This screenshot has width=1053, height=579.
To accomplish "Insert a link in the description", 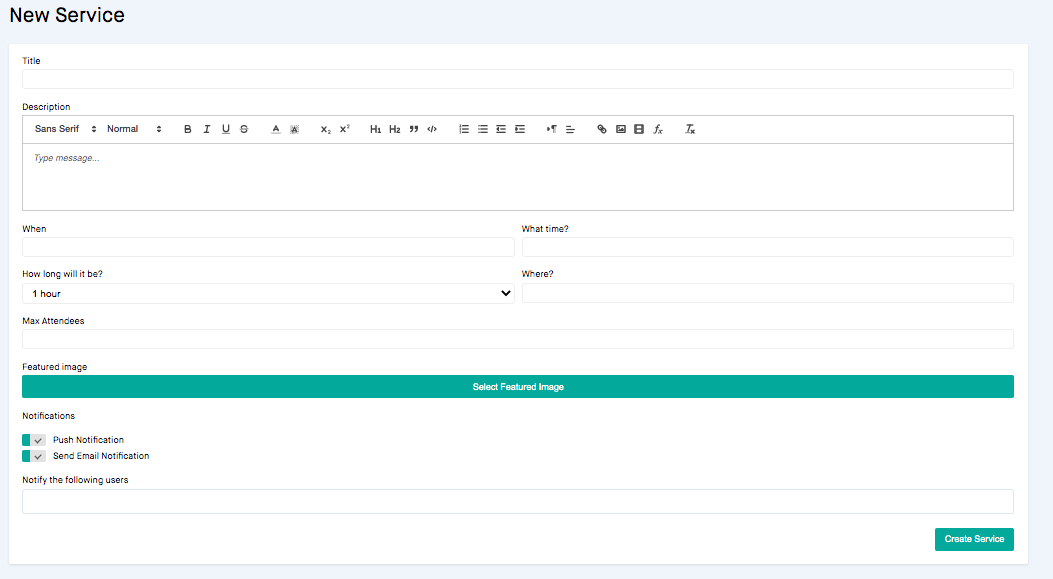I will pyautogui.click(x=601, y=129).
